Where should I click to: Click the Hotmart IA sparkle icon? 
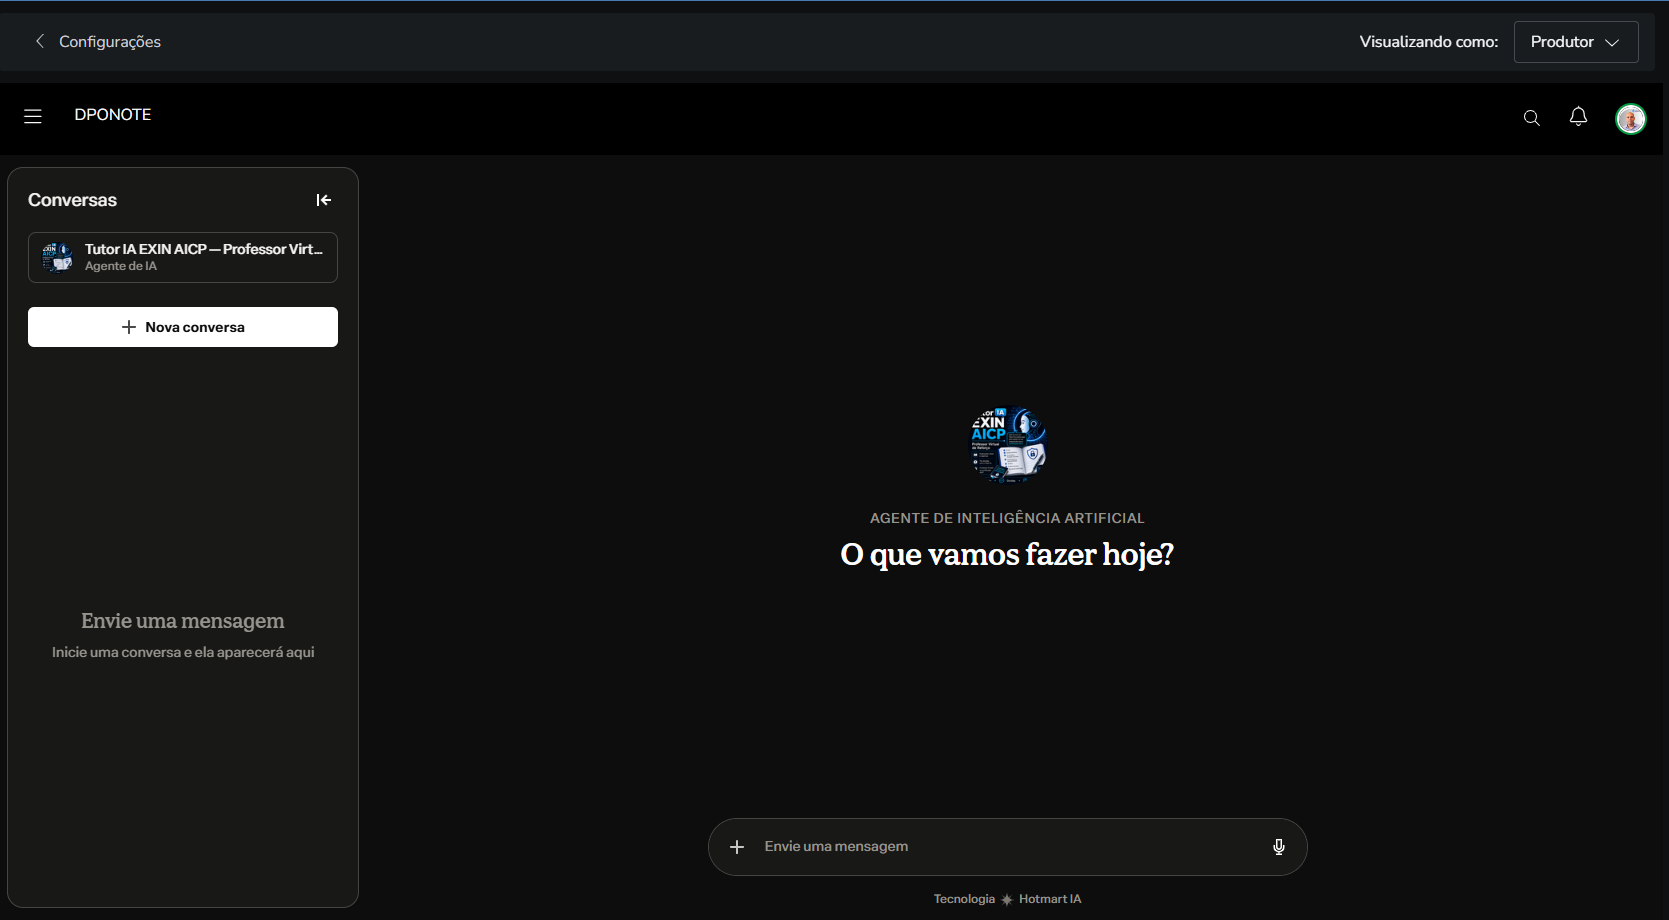pyautogui.click(x=1007, y=900)
